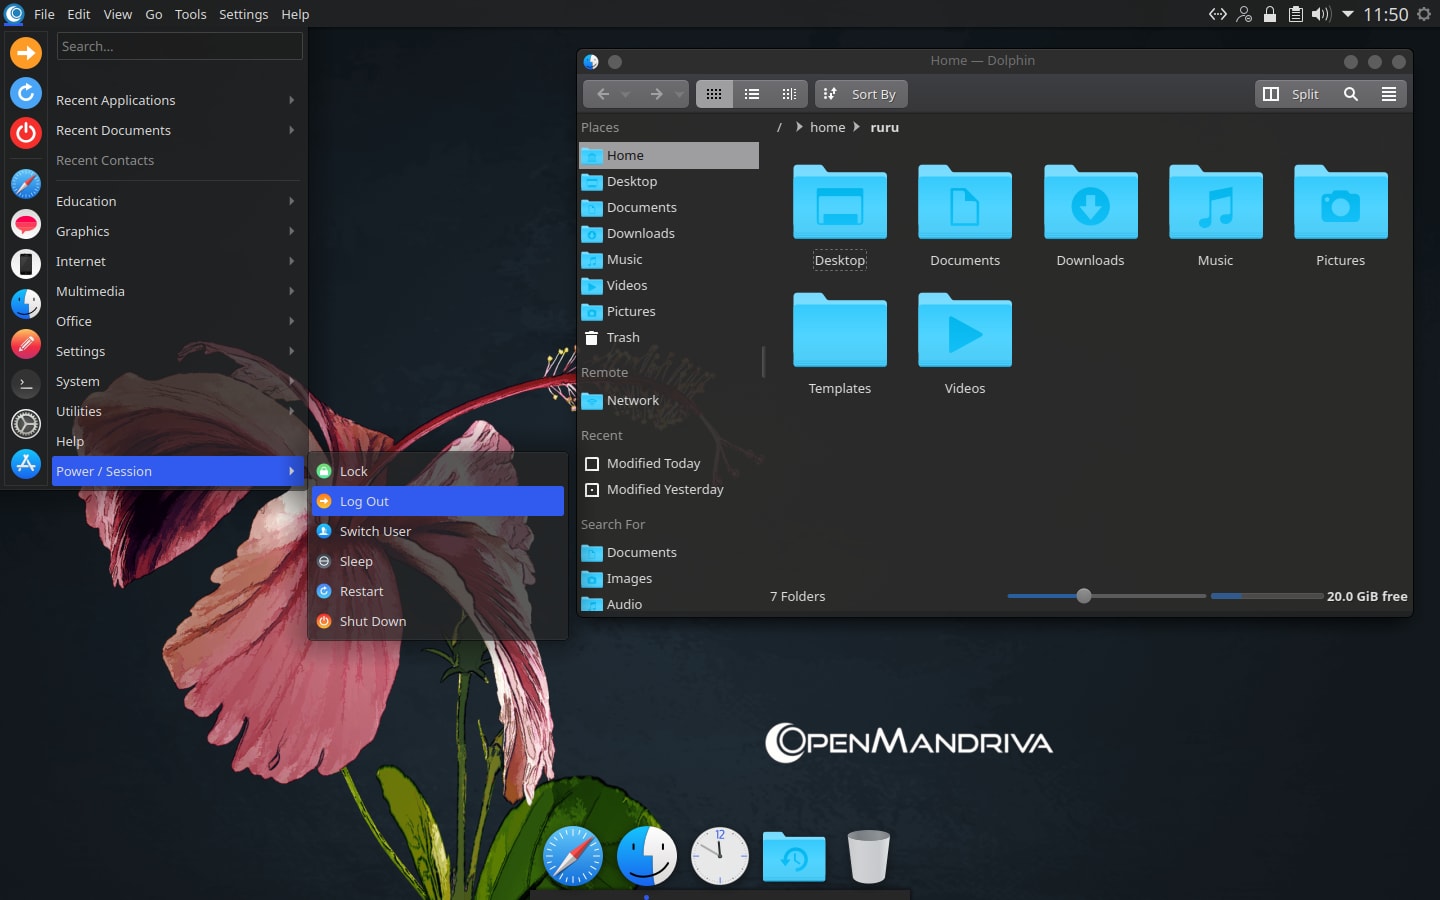Expand the Recent Applications submenu
Viewport: 1440px width, 900px height.
pyautogui.click(x=175, y=100)
